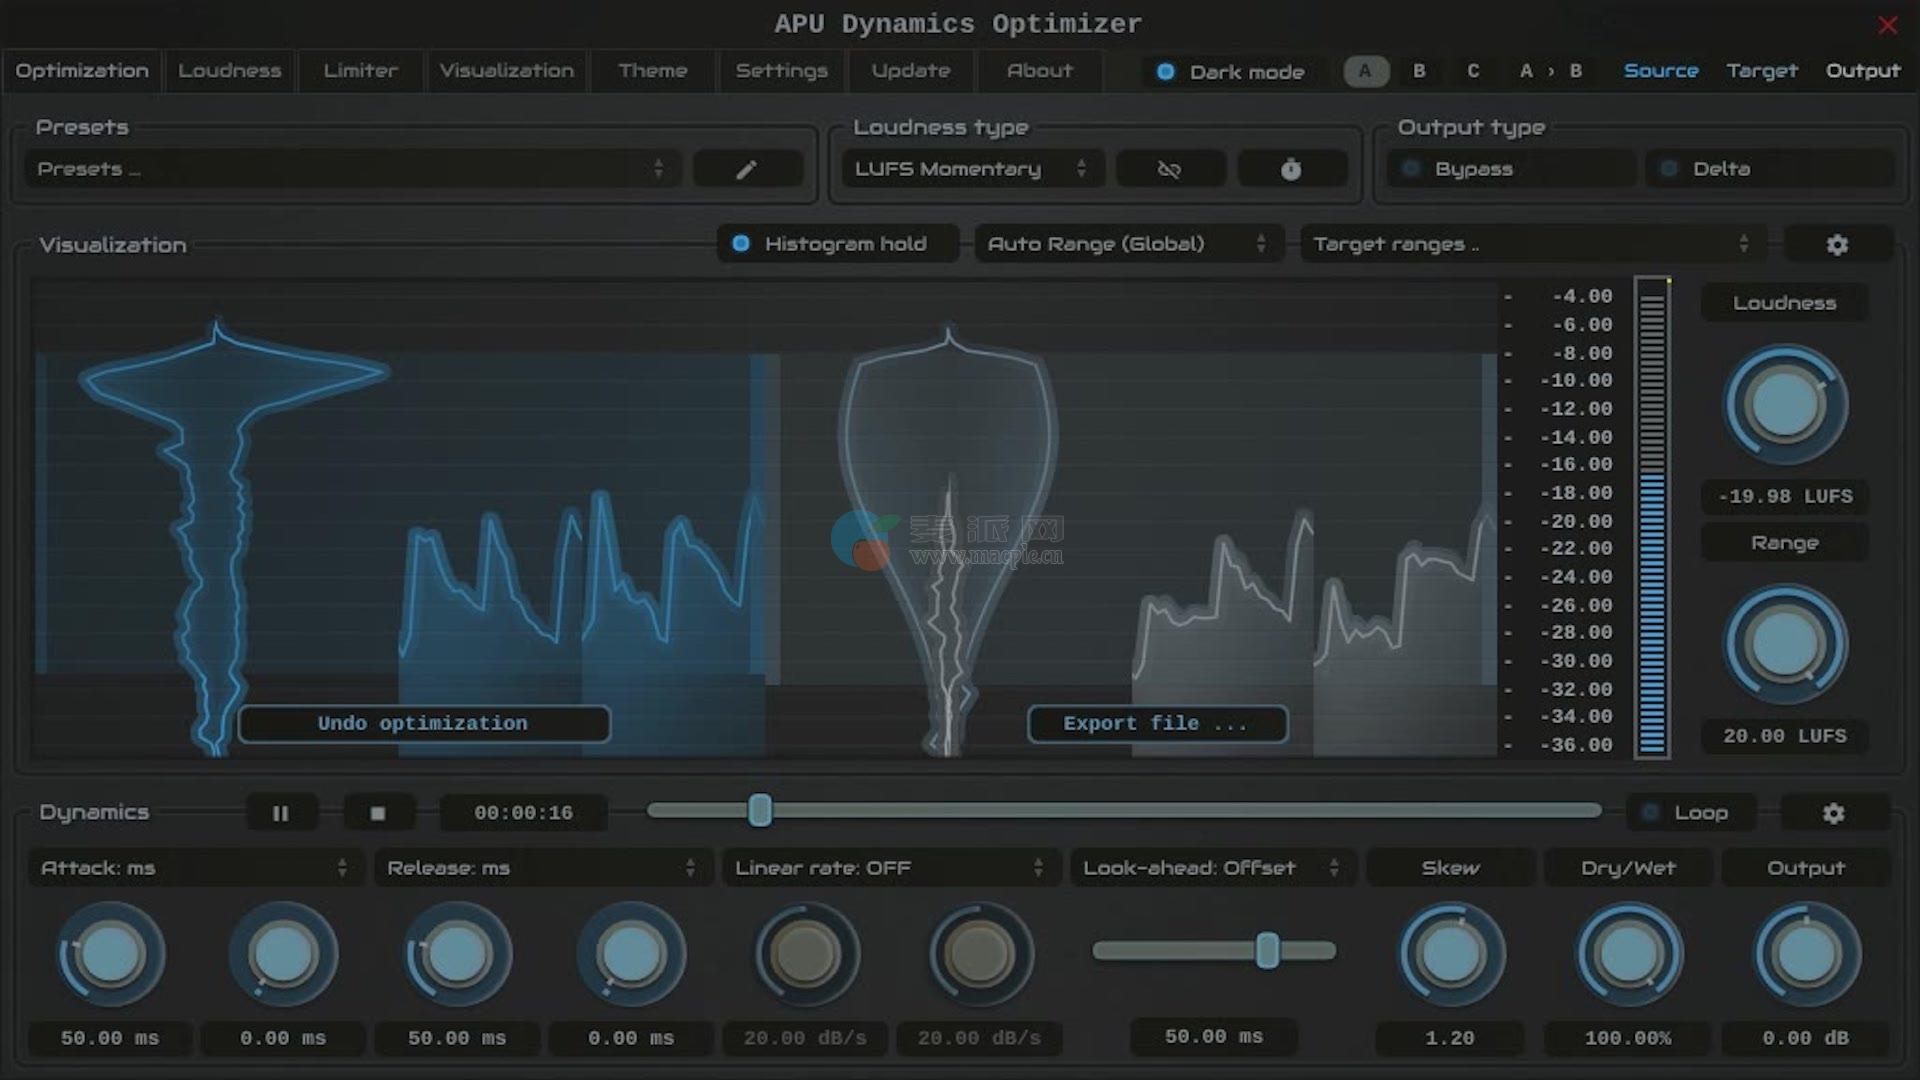This screenshot has width=1920, height=1080.
Task: Click the unlink loudness icon button
Action: [1169, 169]
